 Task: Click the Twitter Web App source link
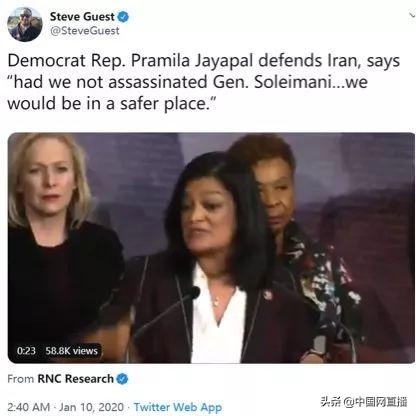[178, 407]
